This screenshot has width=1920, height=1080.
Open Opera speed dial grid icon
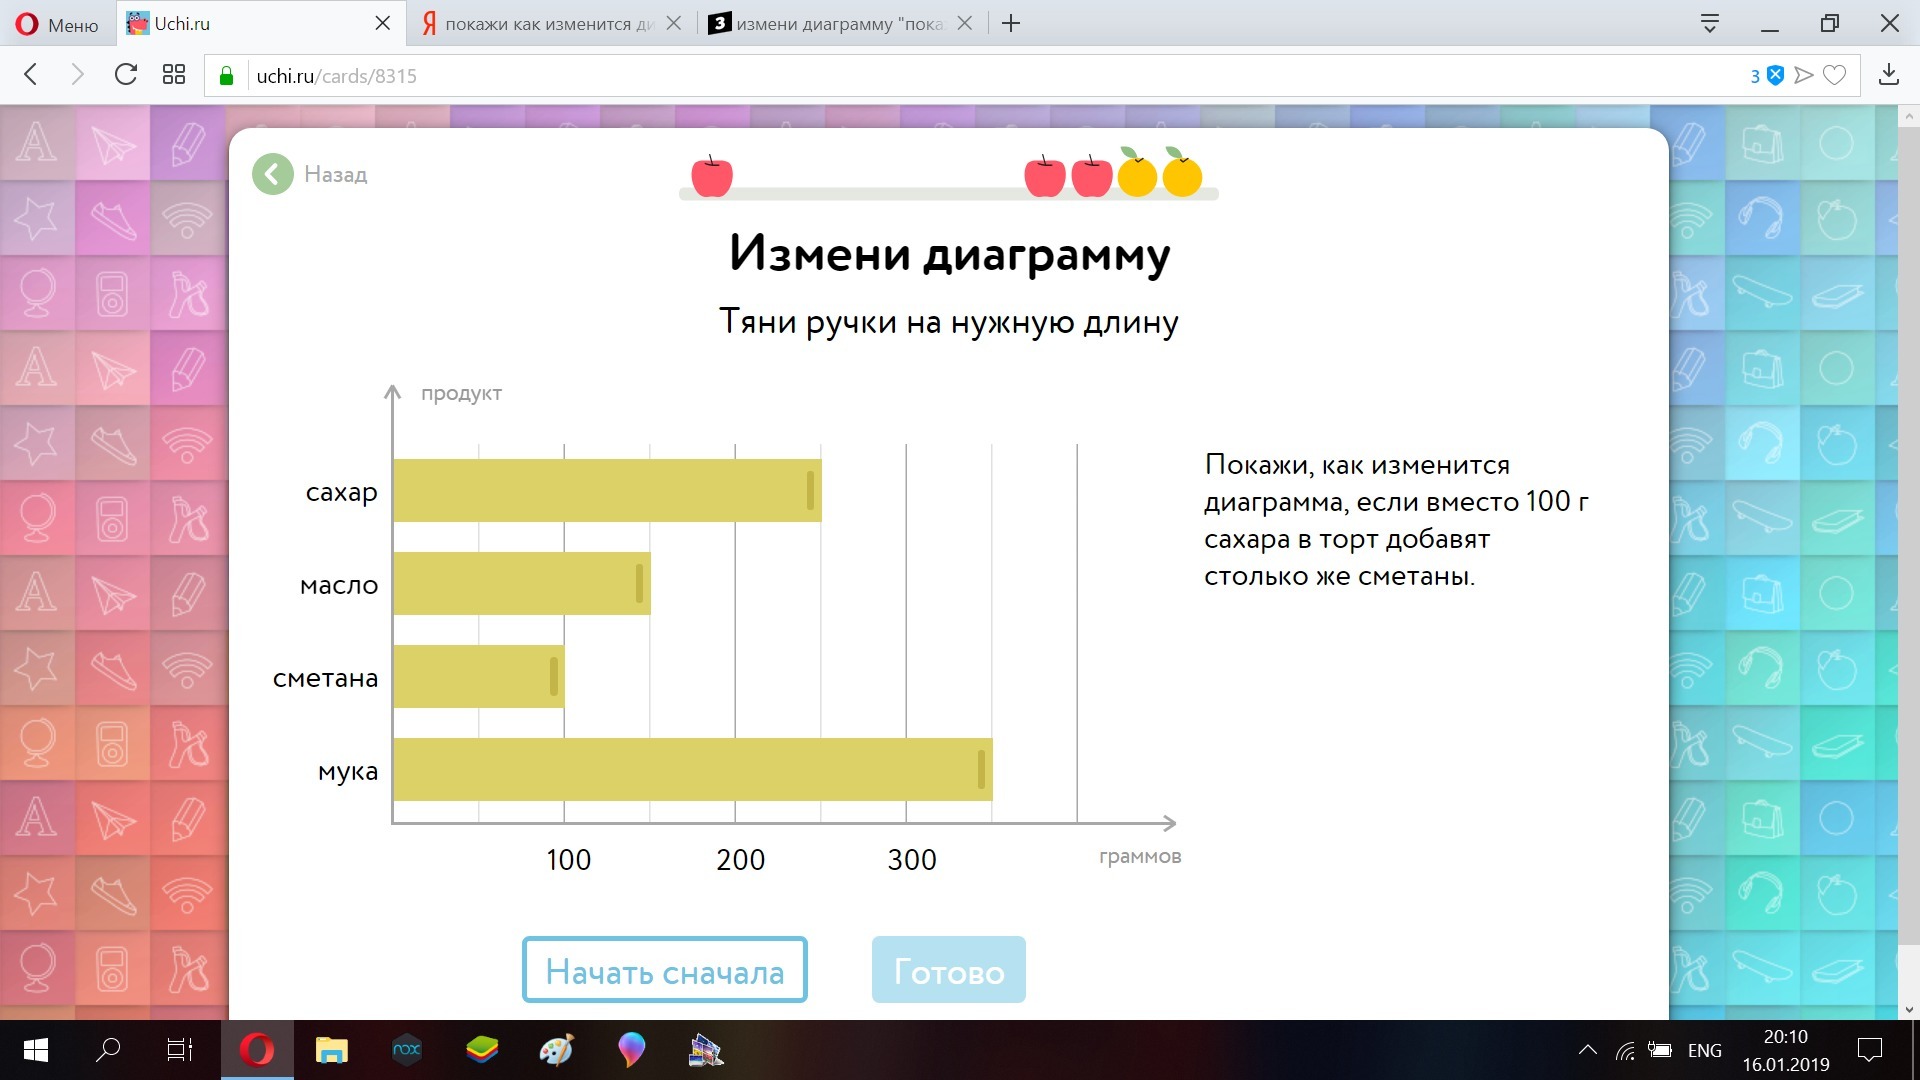[174, 75]
